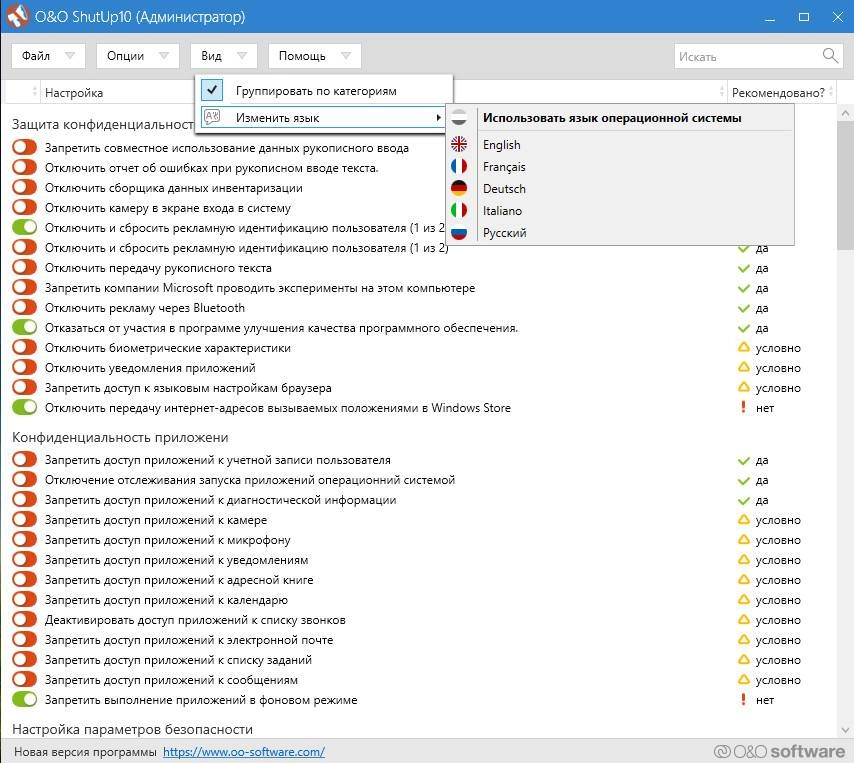Click warning triangle for доступ к электронной почте
The image size is (854, 763).
click(743, 639)
